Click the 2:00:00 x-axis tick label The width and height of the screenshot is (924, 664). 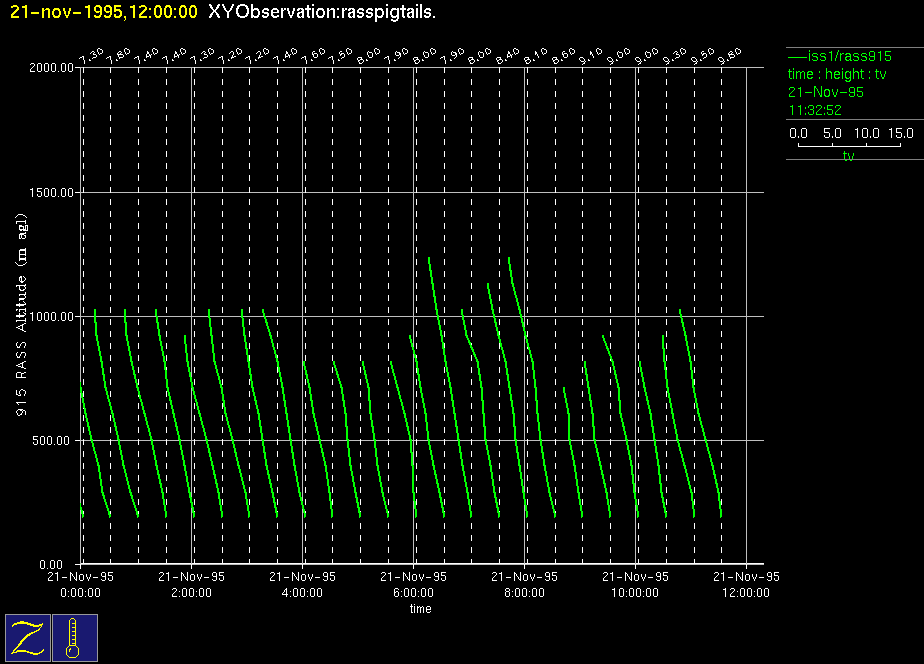pos(191,592)
